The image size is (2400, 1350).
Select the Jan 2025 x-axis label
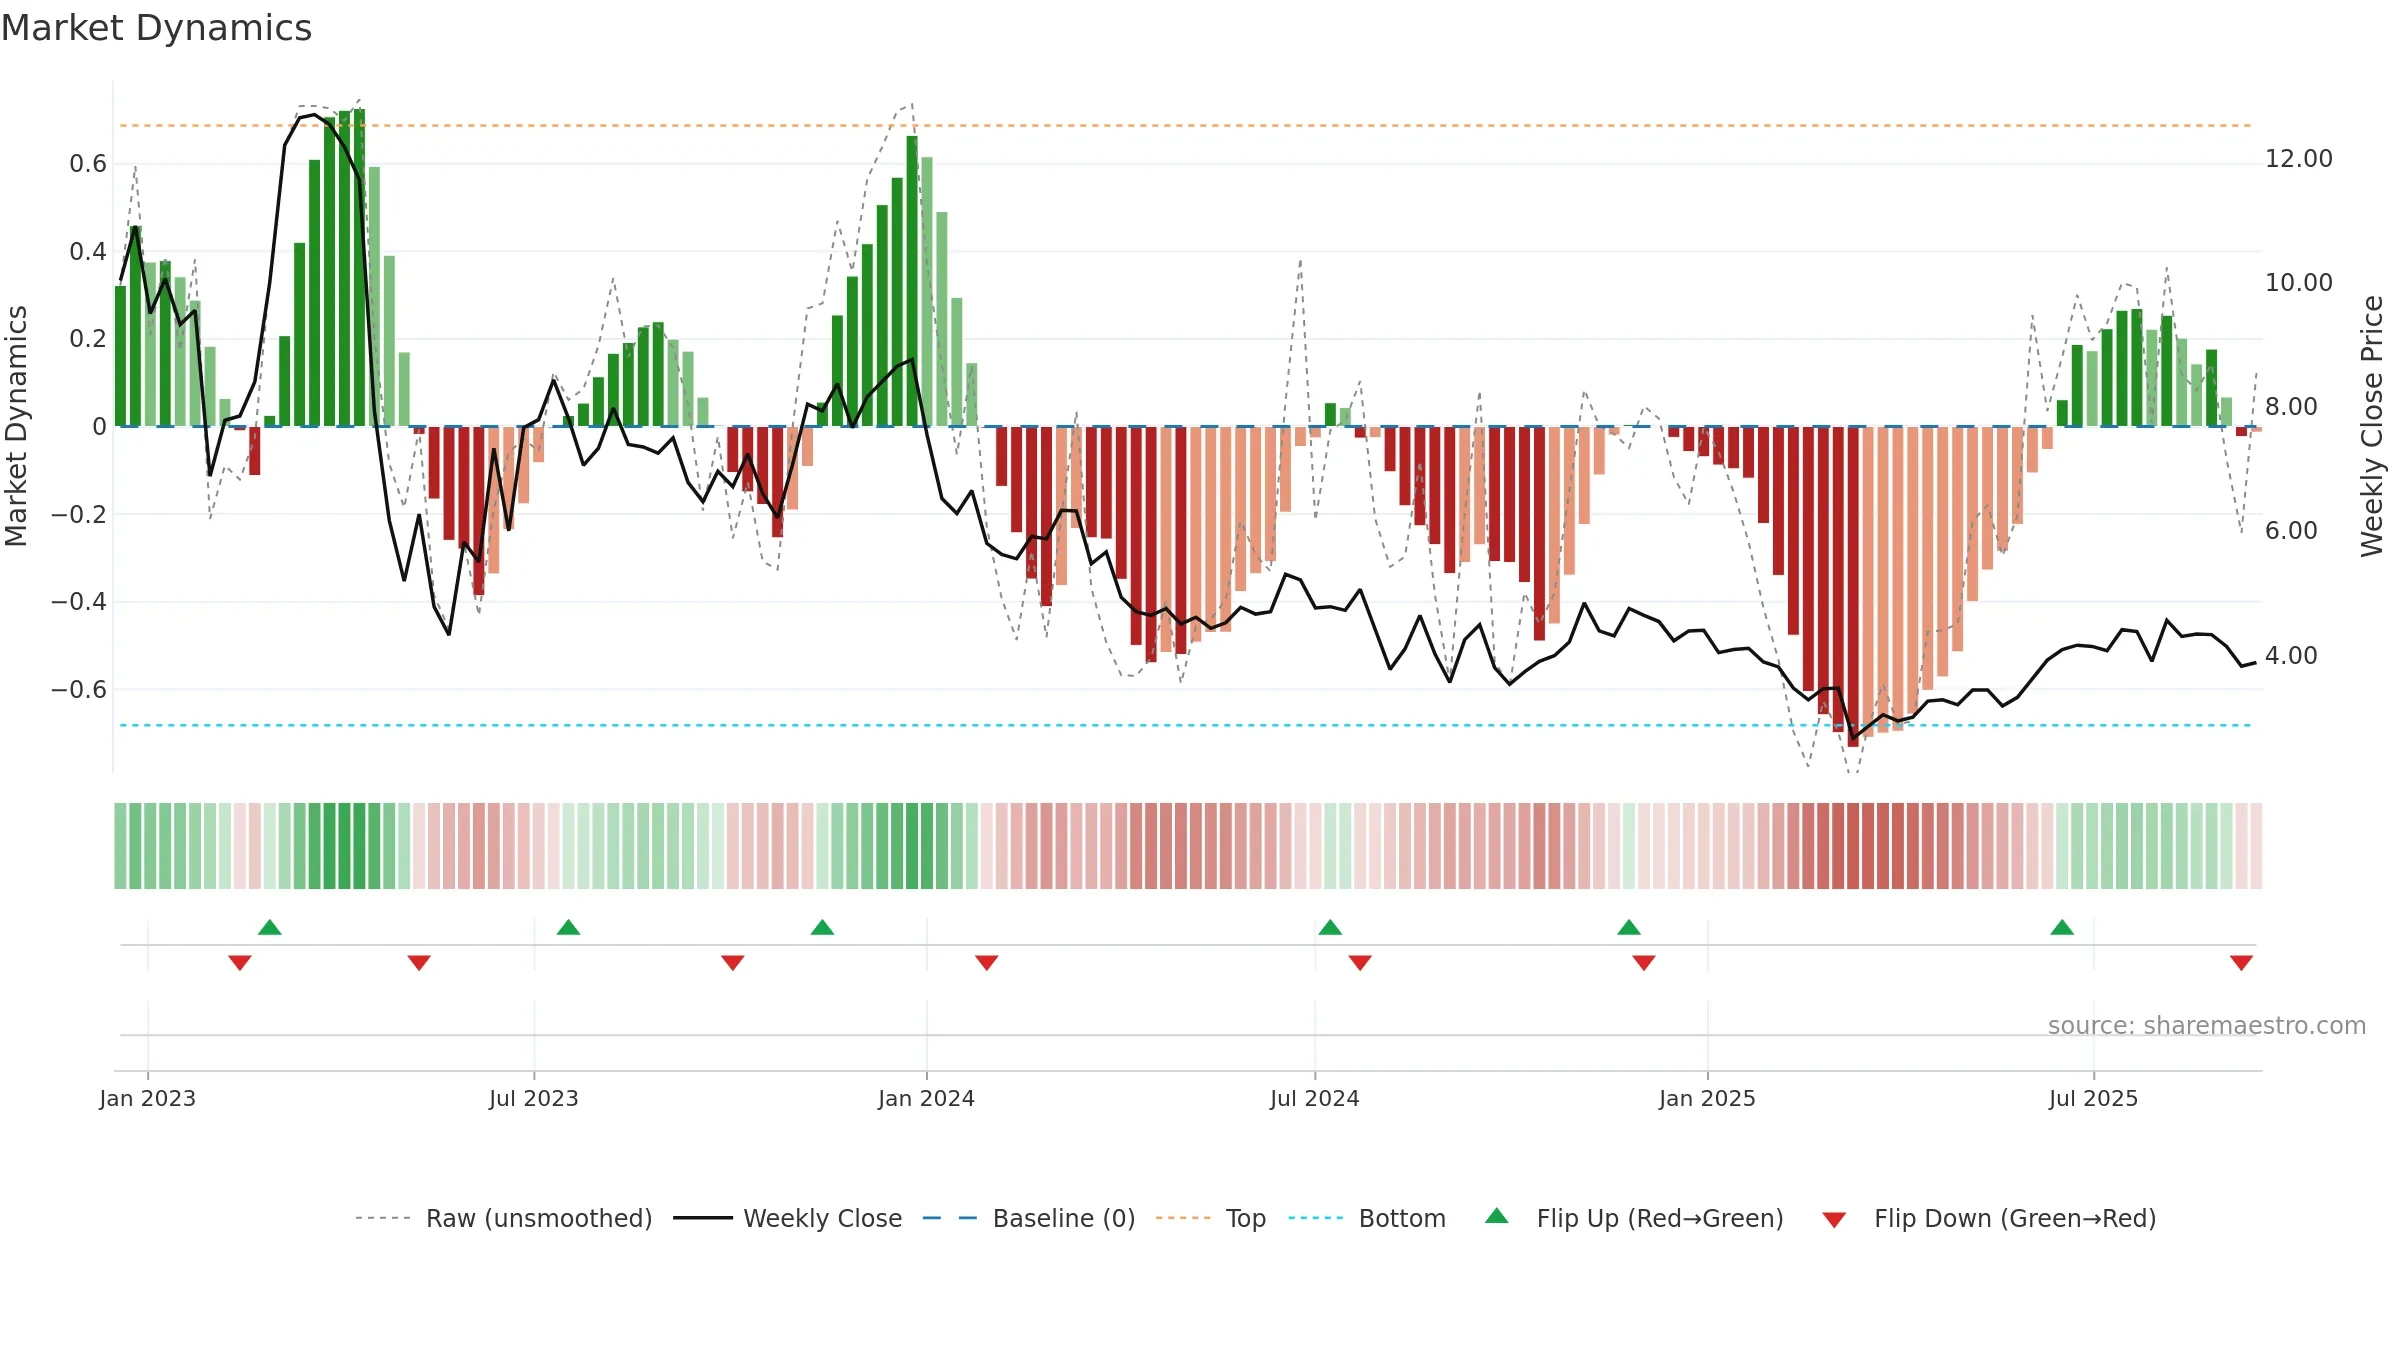click(x=1708, y=1098)
